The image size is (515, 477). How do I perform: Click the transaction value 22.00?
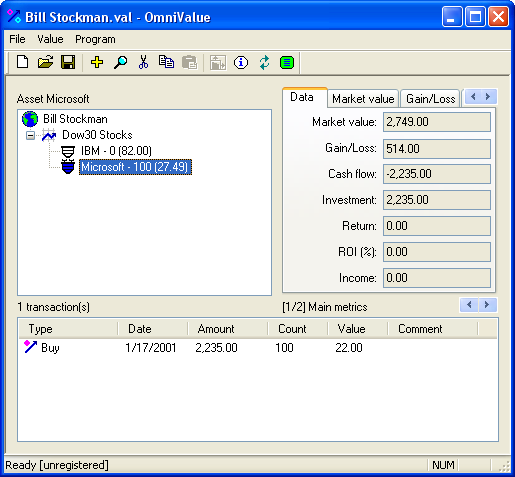click(349, 348)
